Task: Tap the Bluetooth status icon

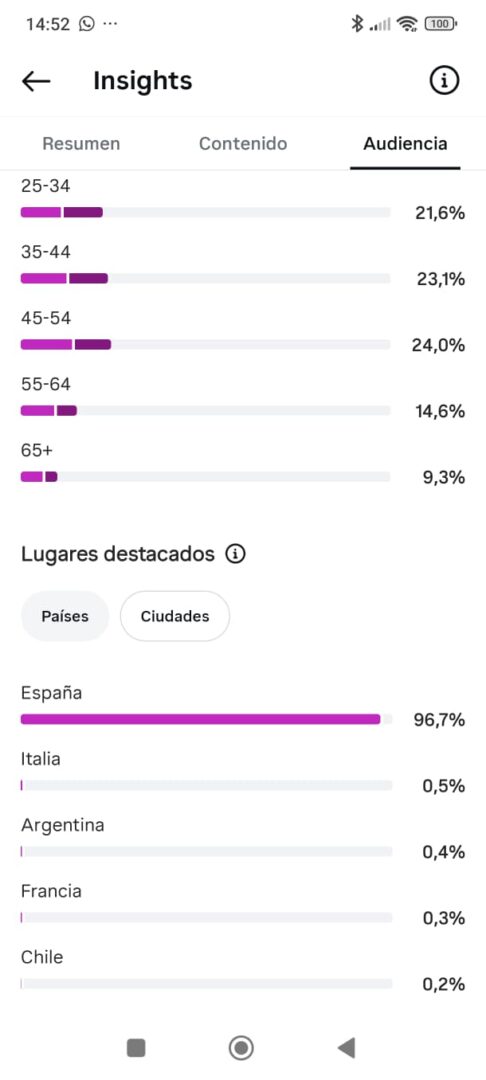Action: tap(357, 24)
